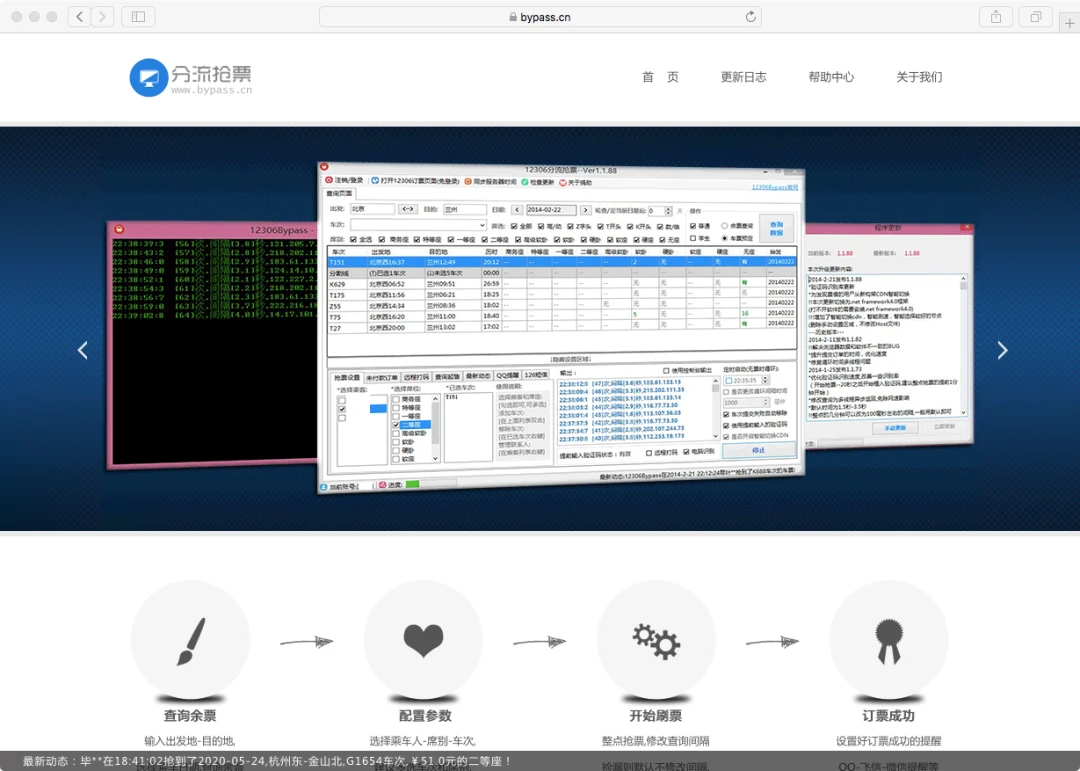
Task: Click 同步服务器时间 in the banner toolbar
Action: click(x=490, y=182)
